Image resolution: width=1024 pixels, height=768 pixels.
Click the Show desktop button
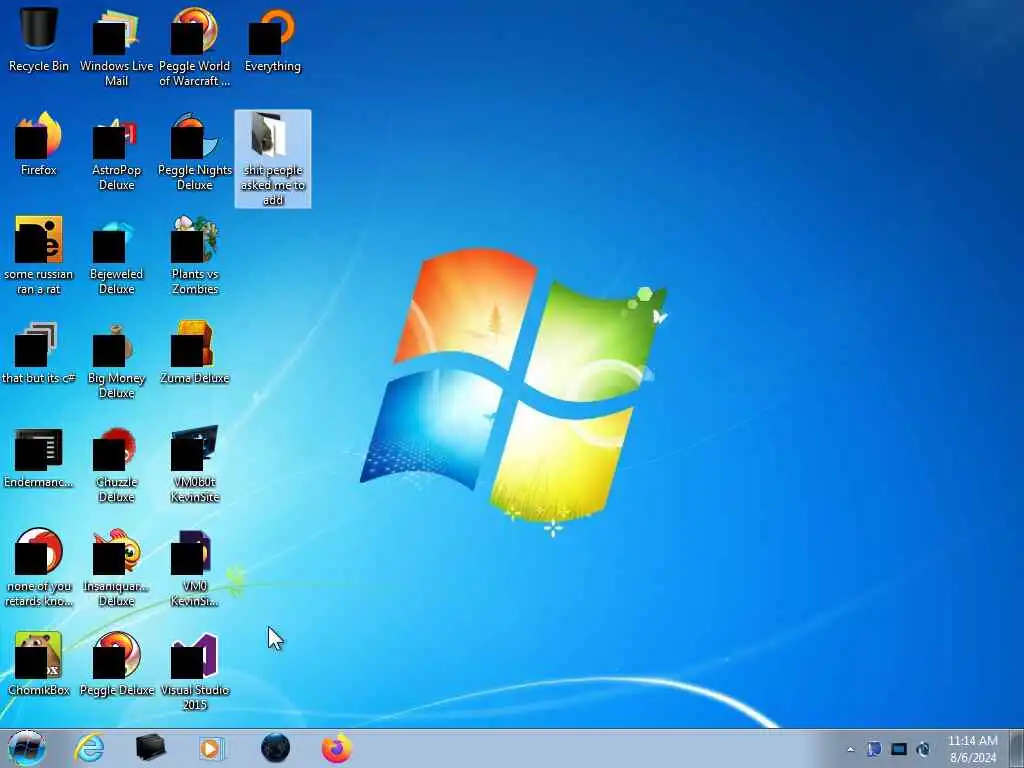click(1017, 748)
